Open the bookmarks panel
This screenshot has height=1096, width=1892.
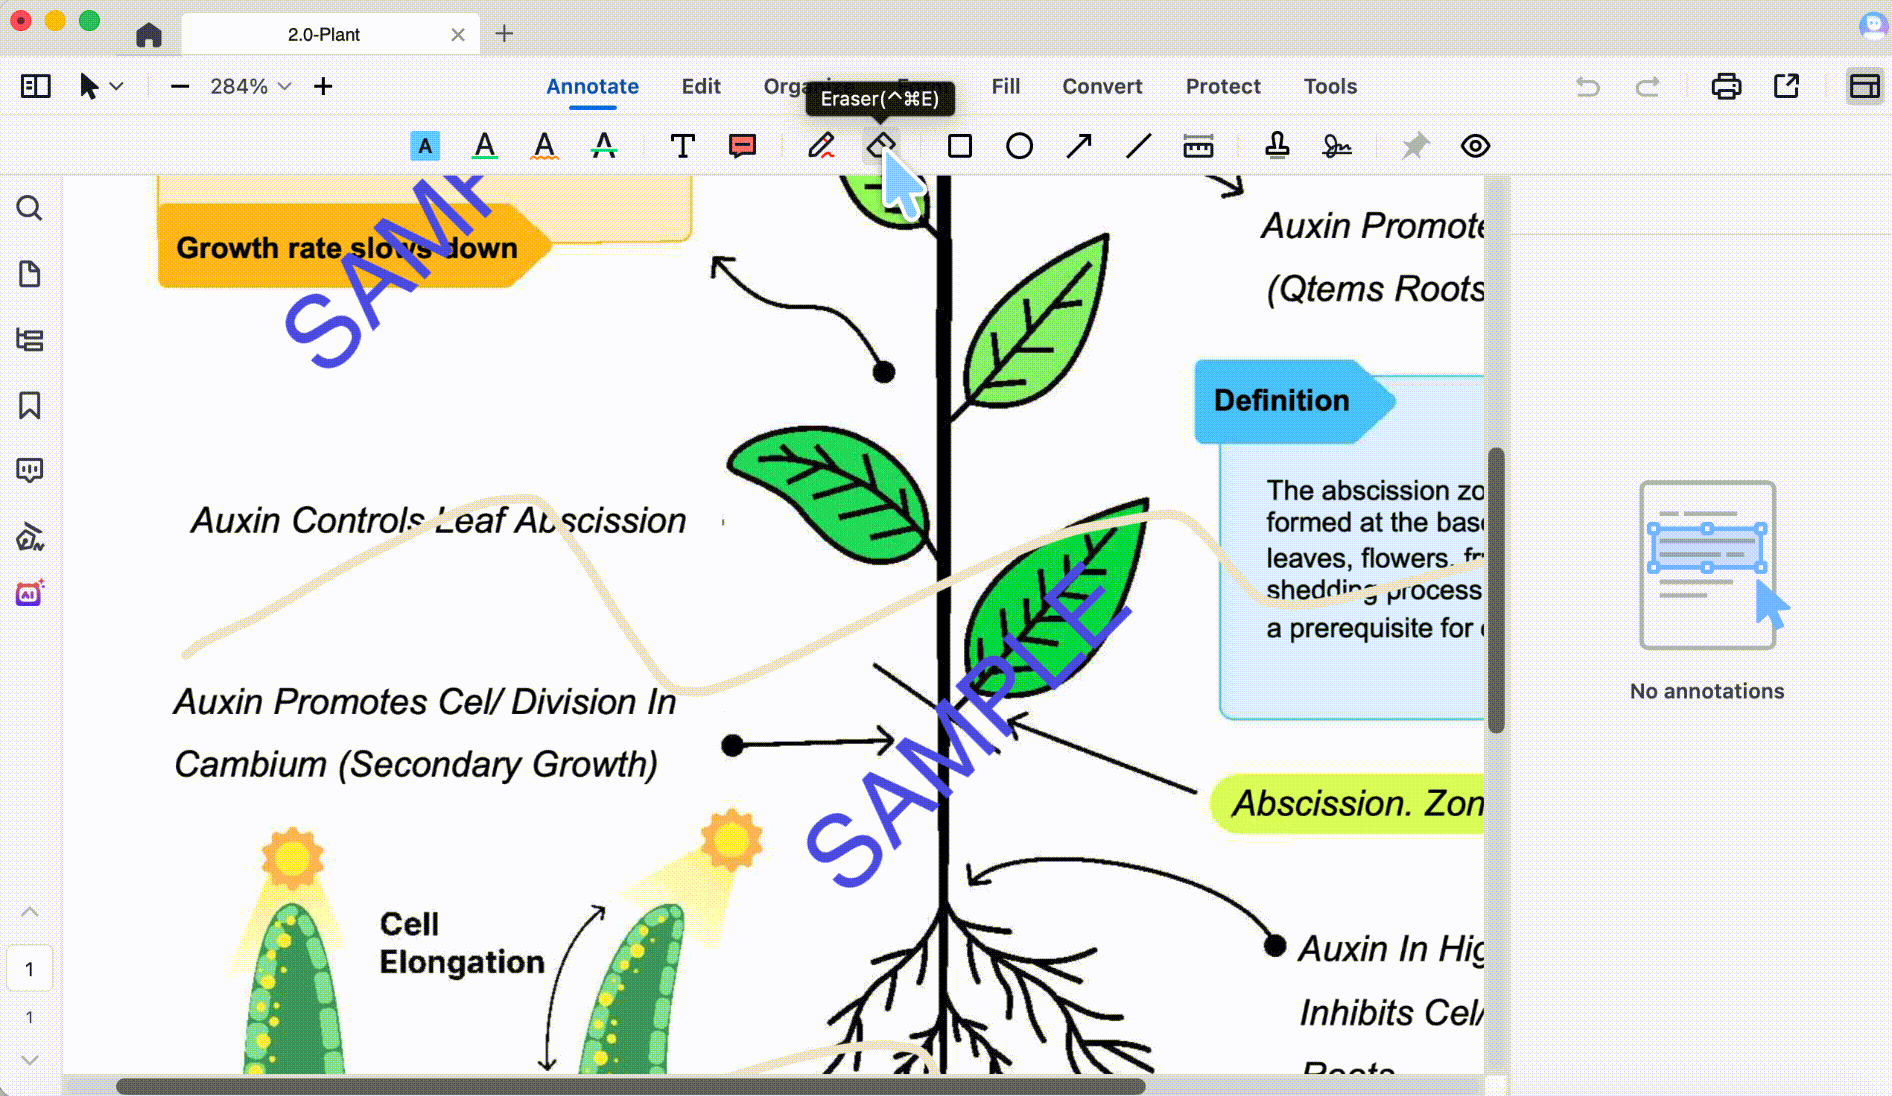coord(30,405)
